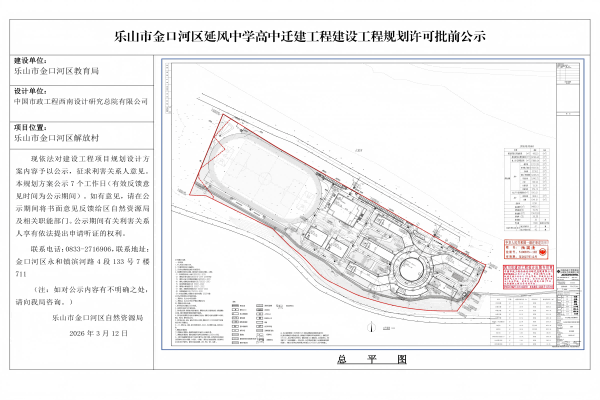The image size is (600, 400).
Task: Click the paragraph starting 现依法对建设工程项目规划设计方
Action: (x=82, y=196)
